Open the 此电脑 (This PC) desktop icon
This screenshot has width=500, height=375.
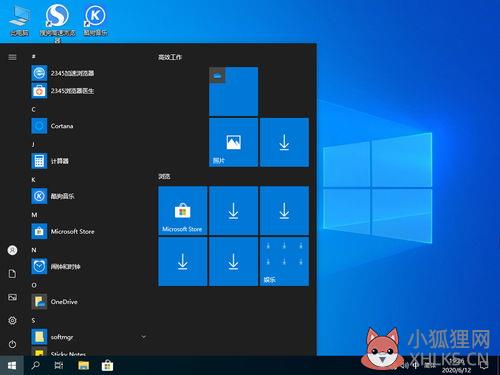[19, 21]
